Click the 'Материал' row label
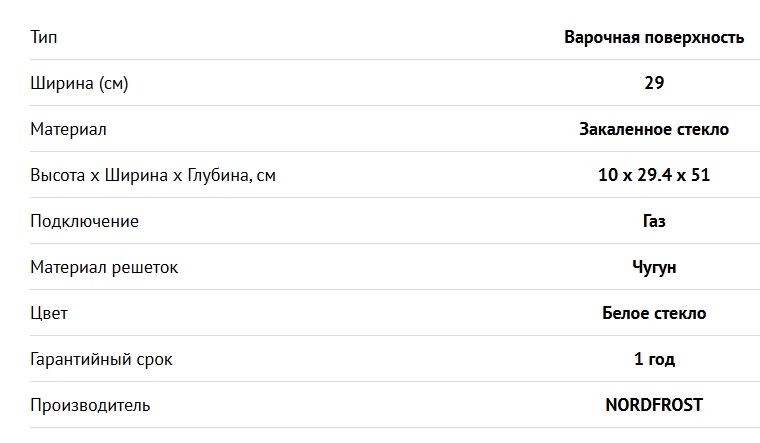This screenshot has height=443, width=760. [68, 129]
